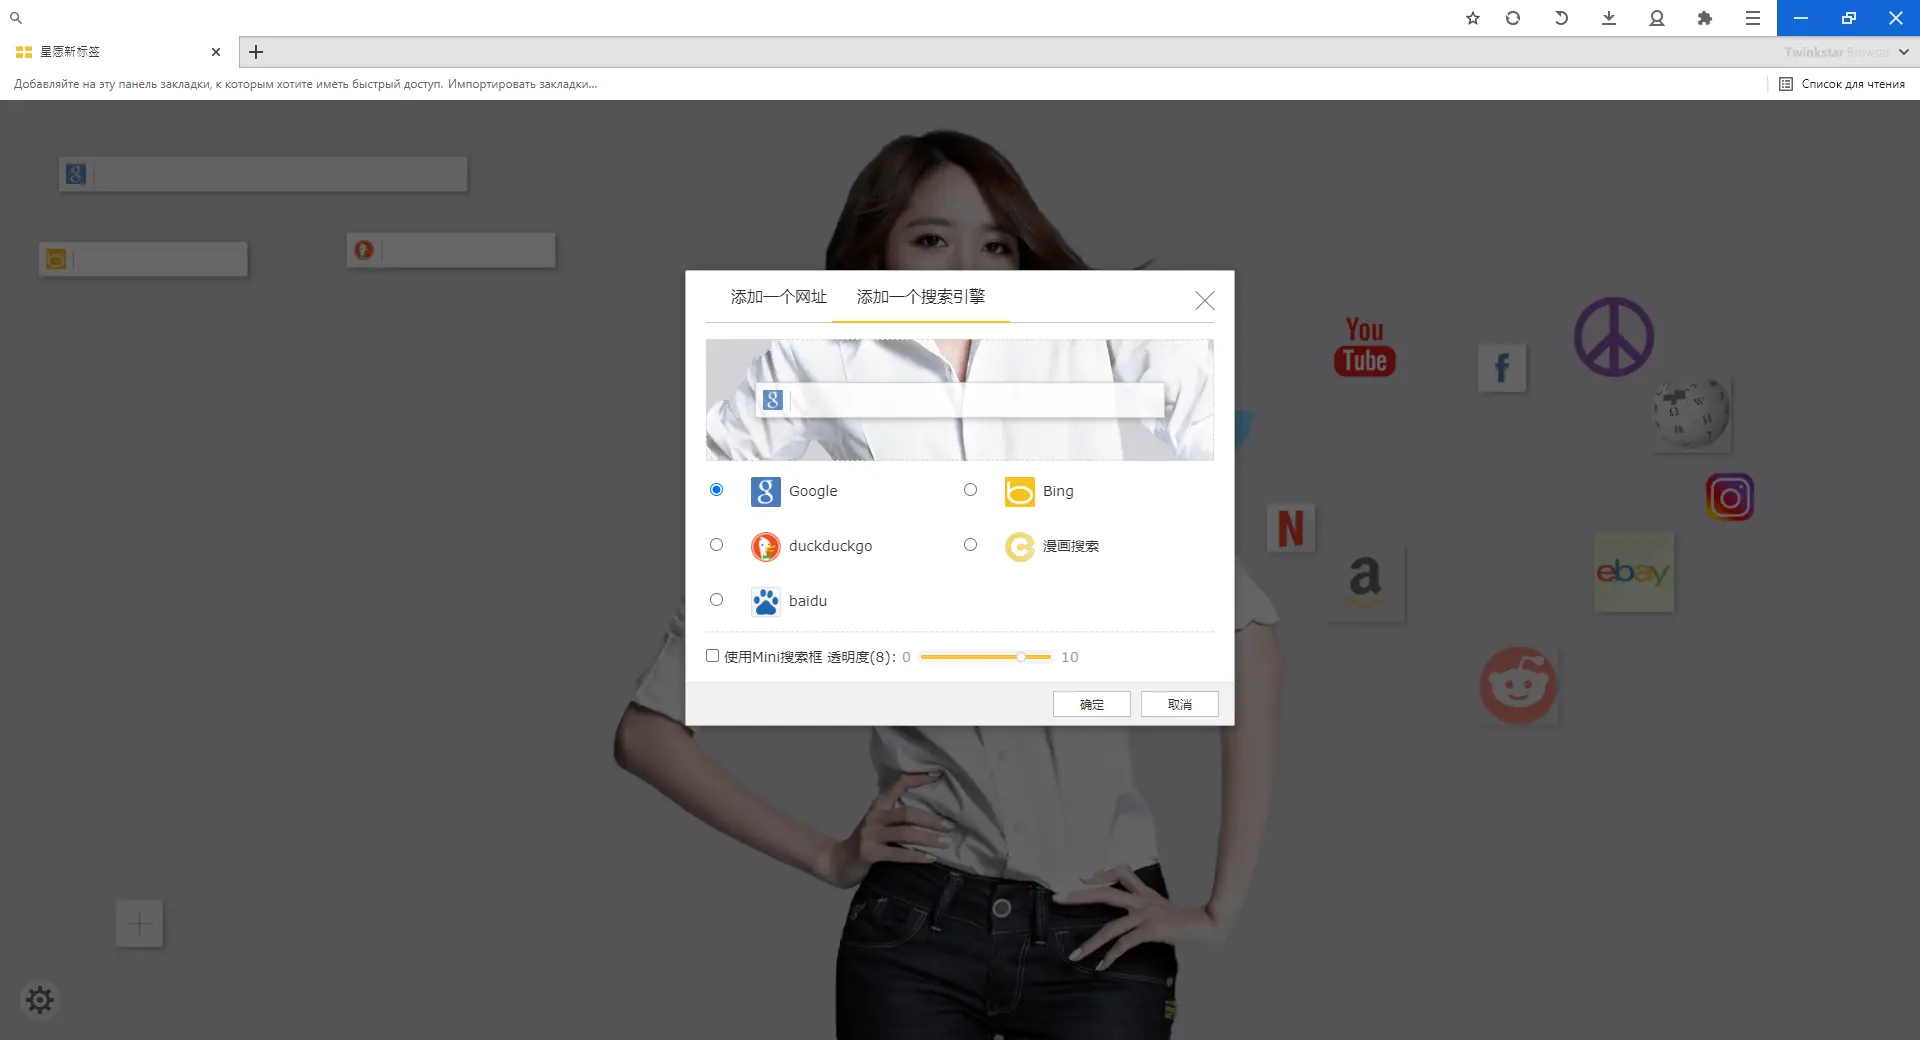Click the bookmark star icon
Viewport: 1920px width, 1040px height.
1472,18
